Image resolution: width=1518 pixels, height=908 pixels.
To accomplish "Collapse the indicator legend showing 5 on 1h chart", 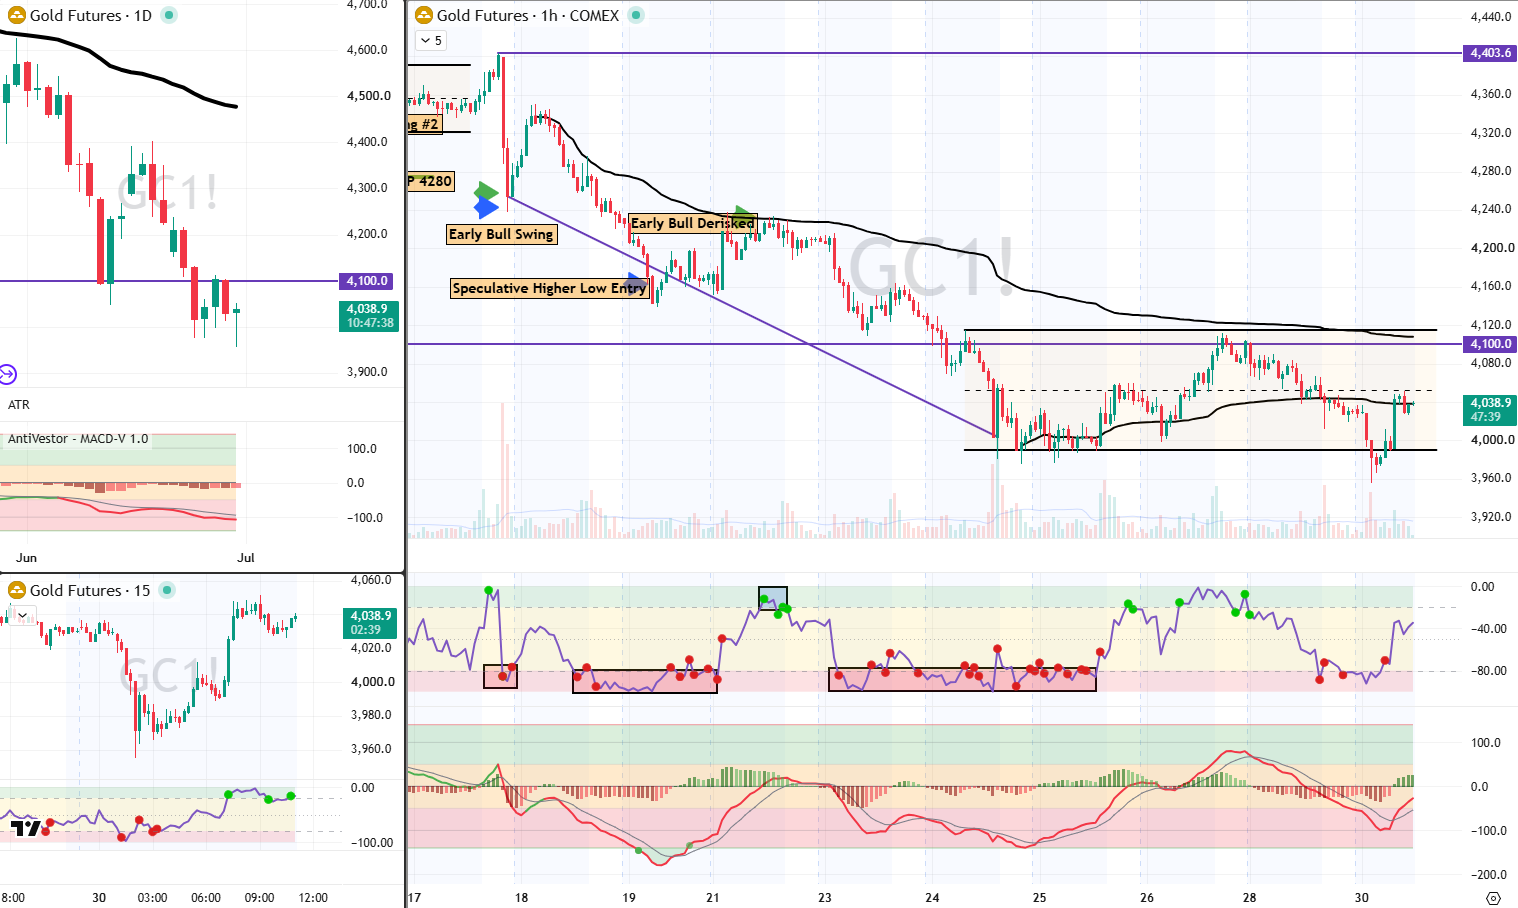I will 431,41.
